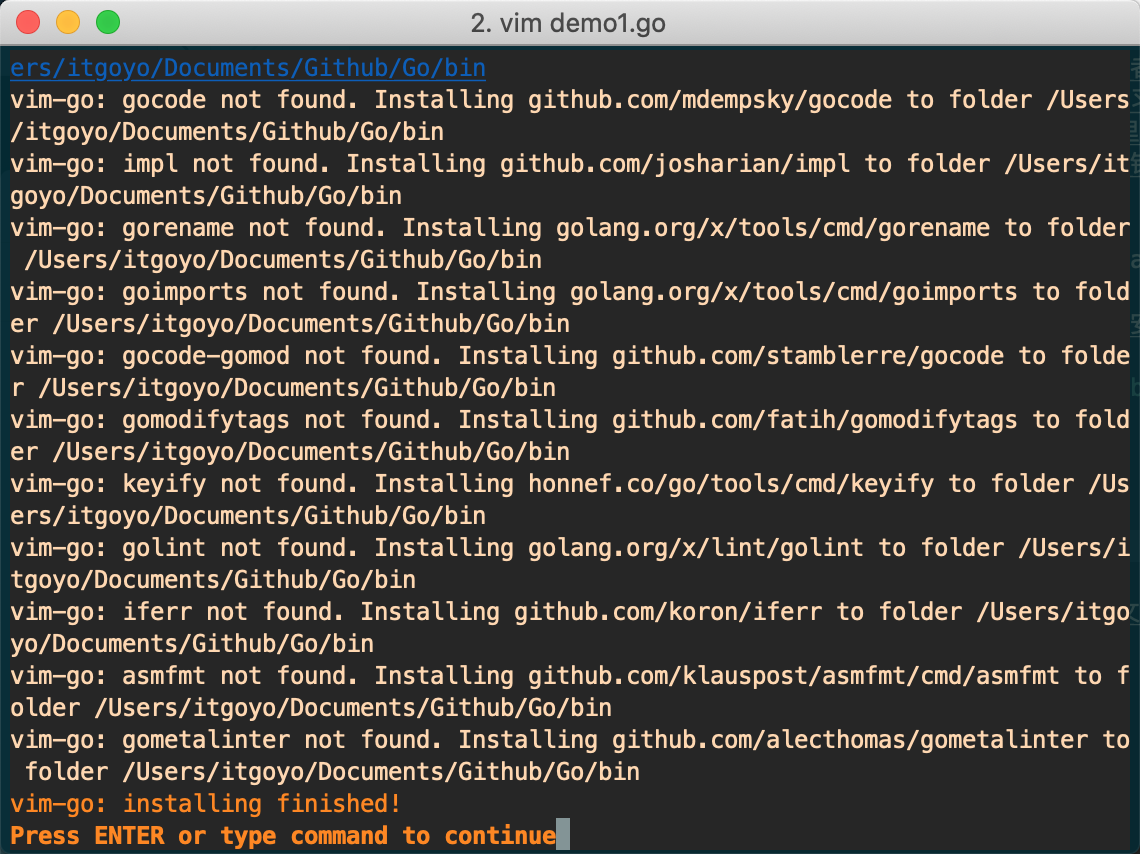Click 'github.com/koron/iferr' package path
Image resolution: width=1140 pixels, height=854 pixels.
[x=668, y=611]
